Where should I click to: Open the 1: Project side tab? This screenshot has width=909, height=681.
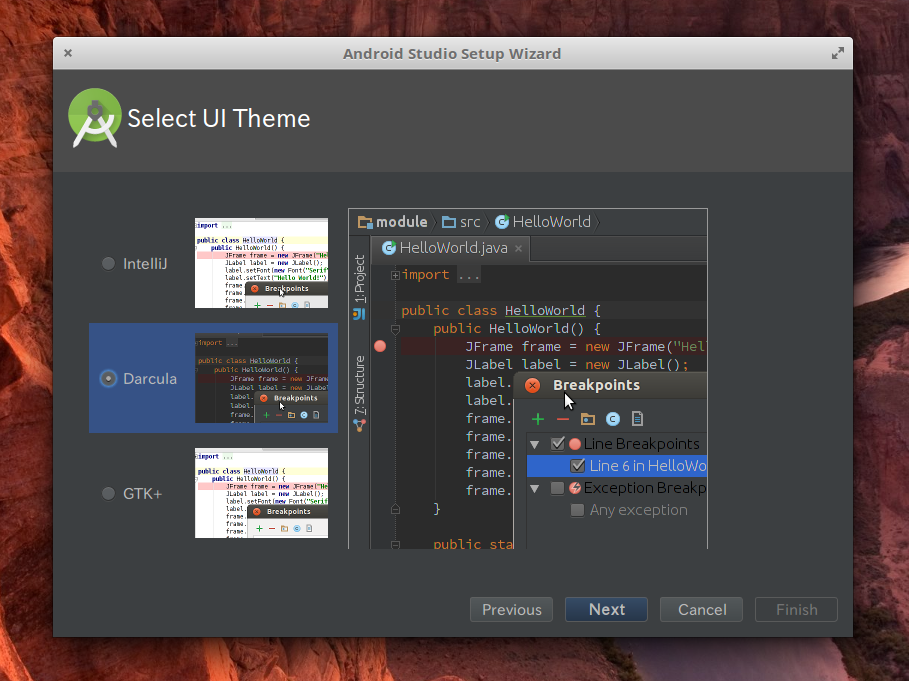359,286
